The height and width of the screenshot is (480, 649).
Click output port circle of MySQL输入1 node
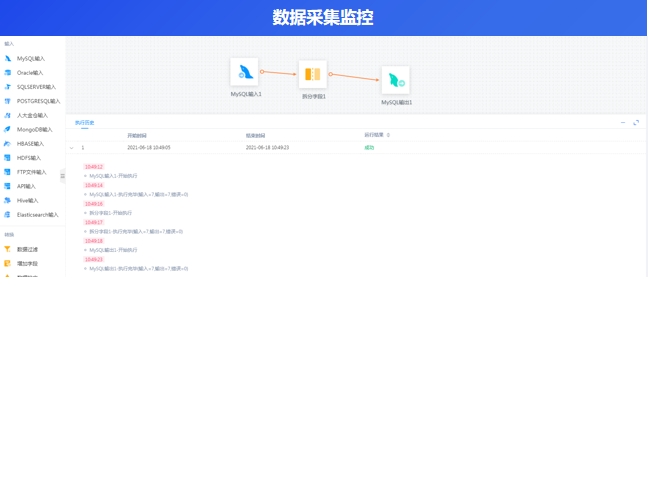tap(262, 72)
